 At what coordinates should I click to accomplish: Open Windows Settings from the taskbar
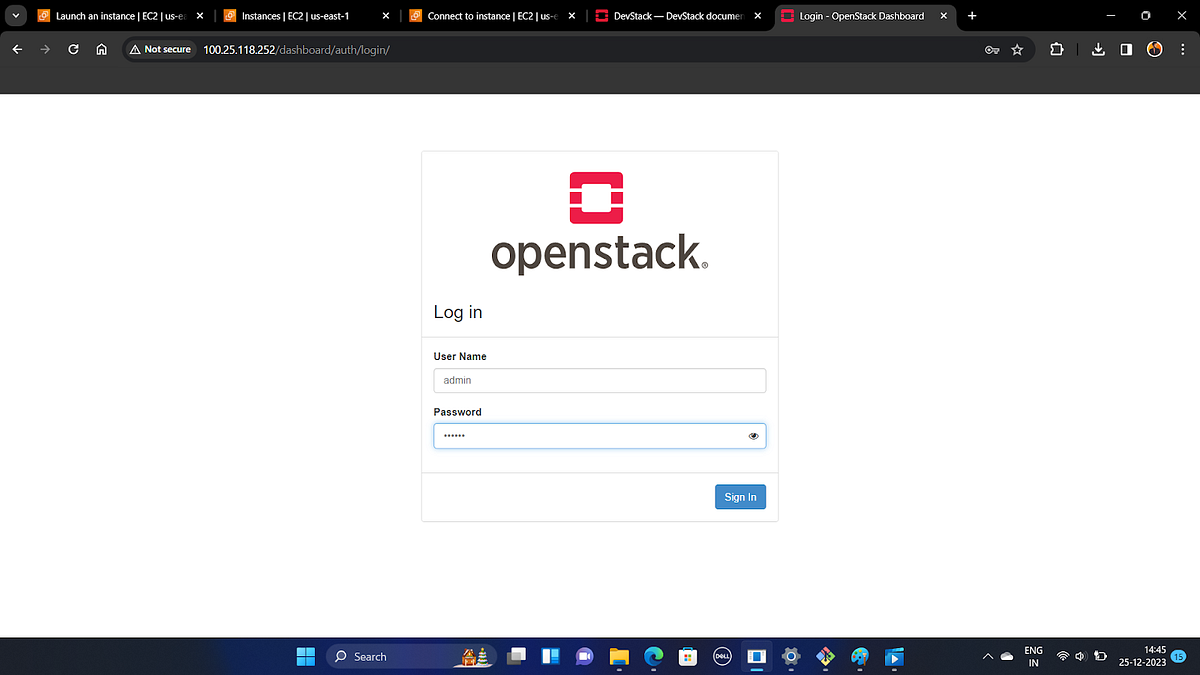click(789, 657)
